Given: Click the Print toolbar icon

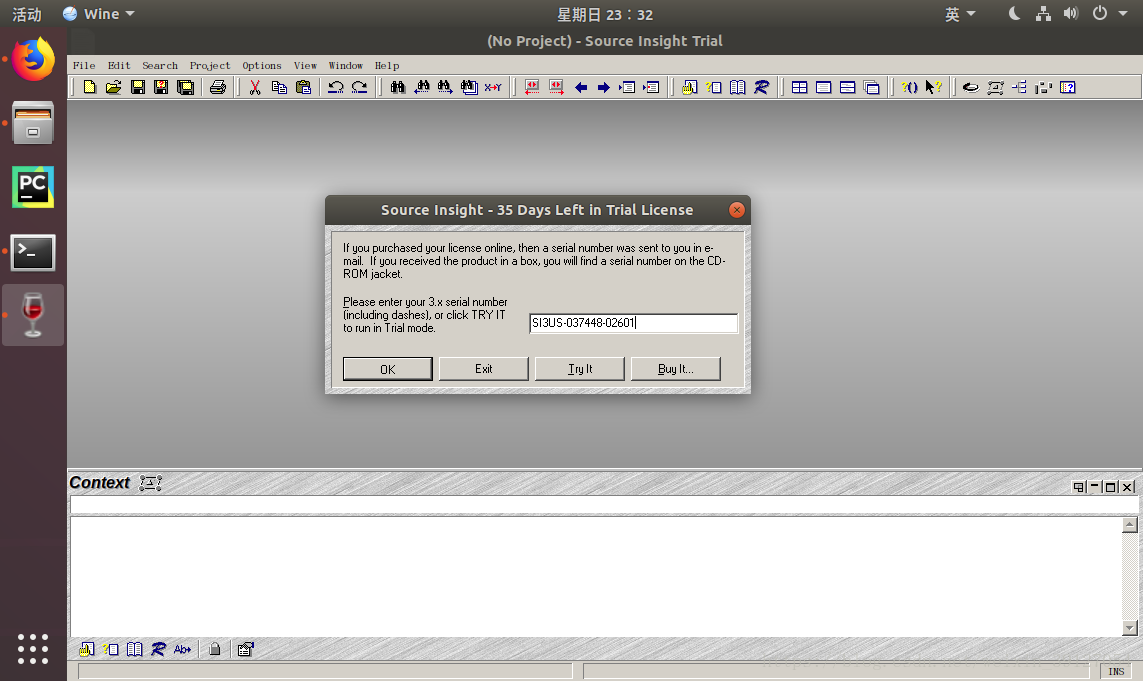Looking at the screenshot, I should (x=217, y=87).
